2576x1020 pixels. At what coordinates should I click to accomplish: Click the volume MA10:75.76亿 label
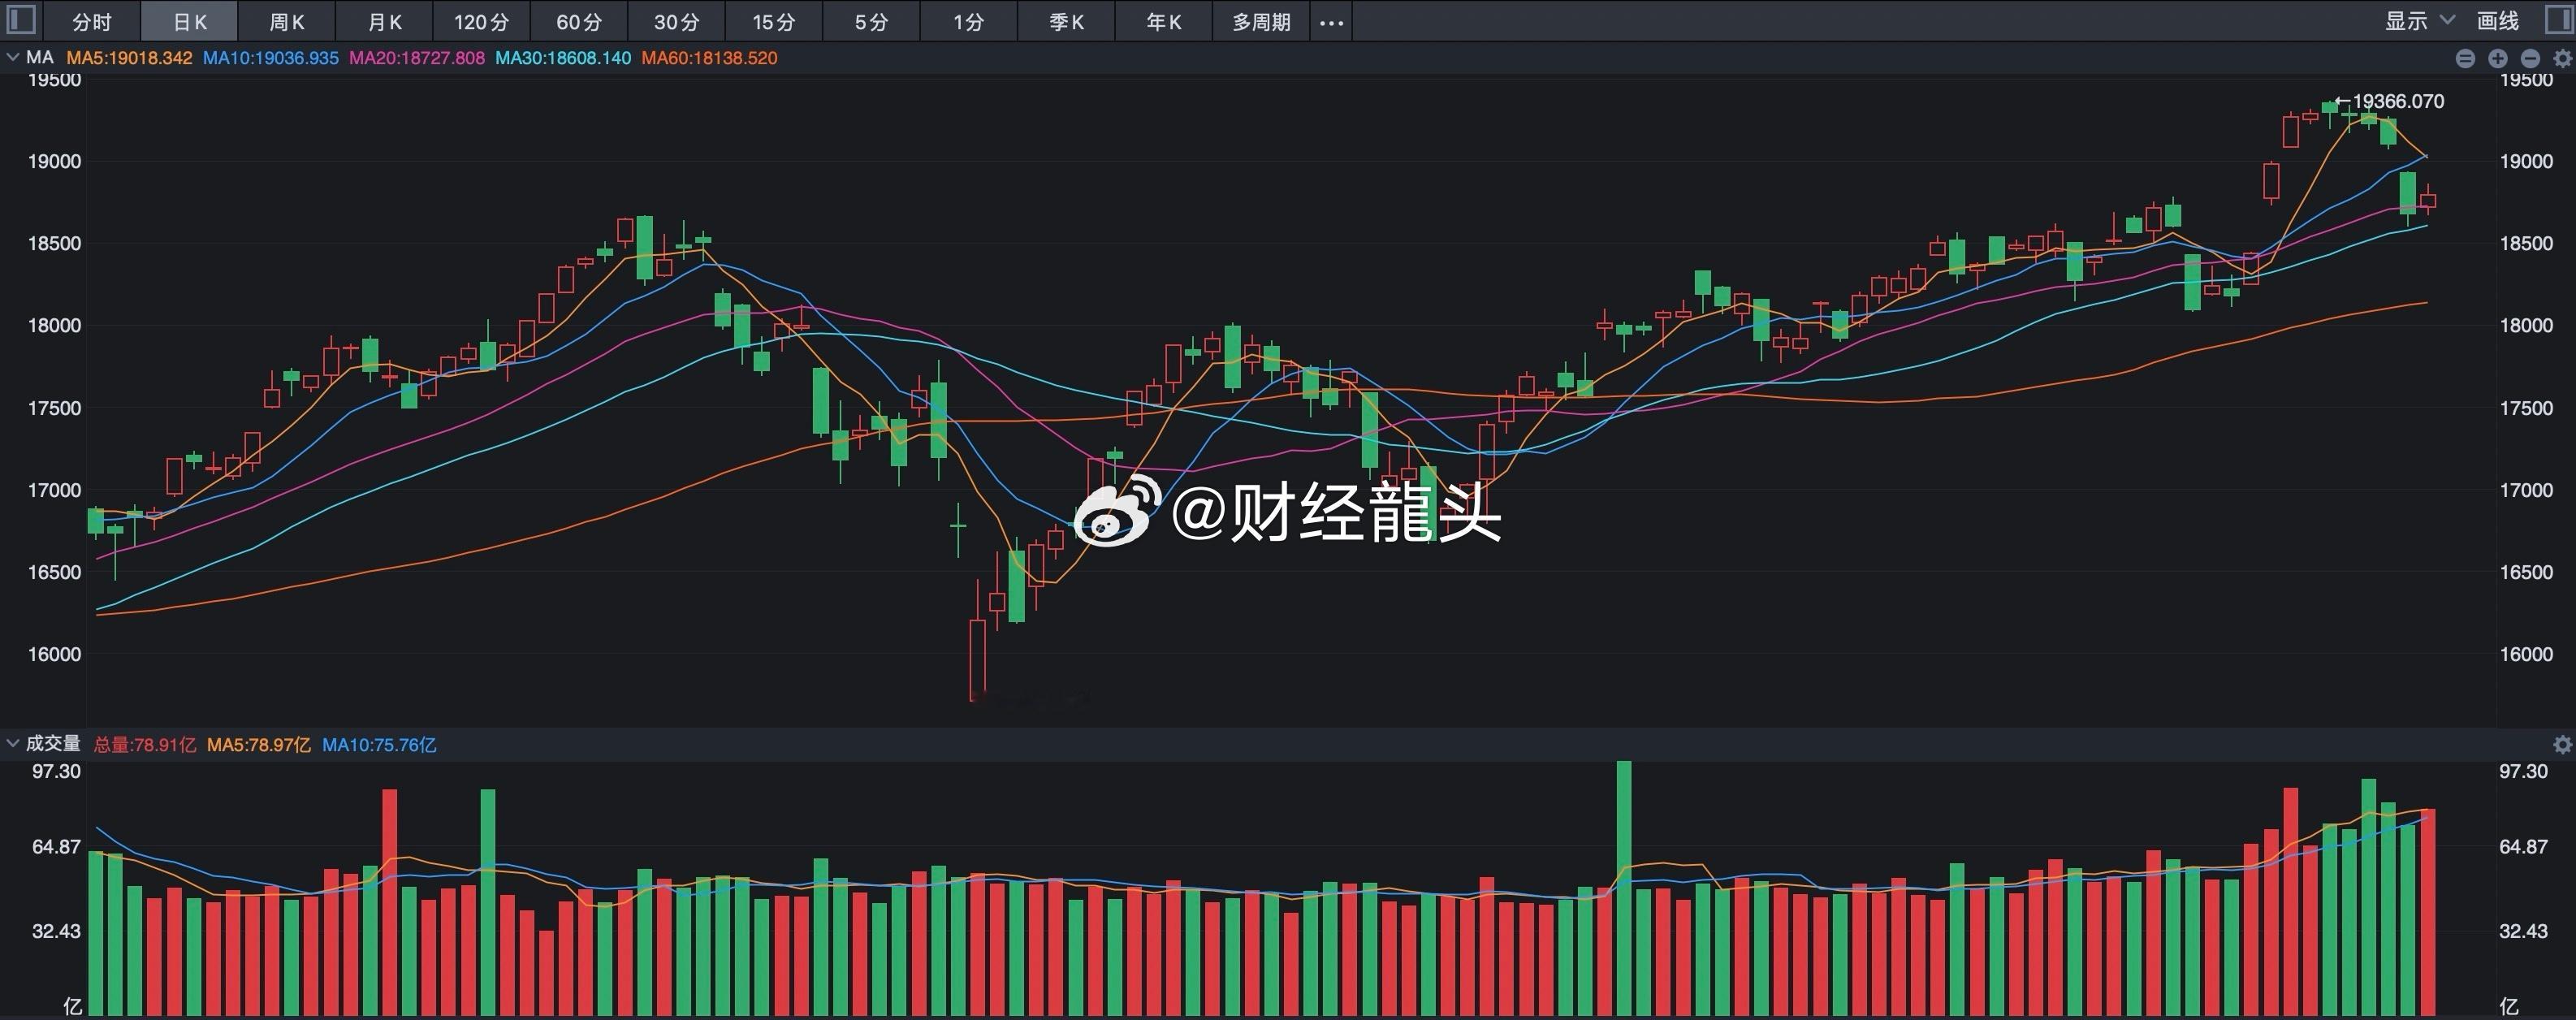(x=379, y=745)
